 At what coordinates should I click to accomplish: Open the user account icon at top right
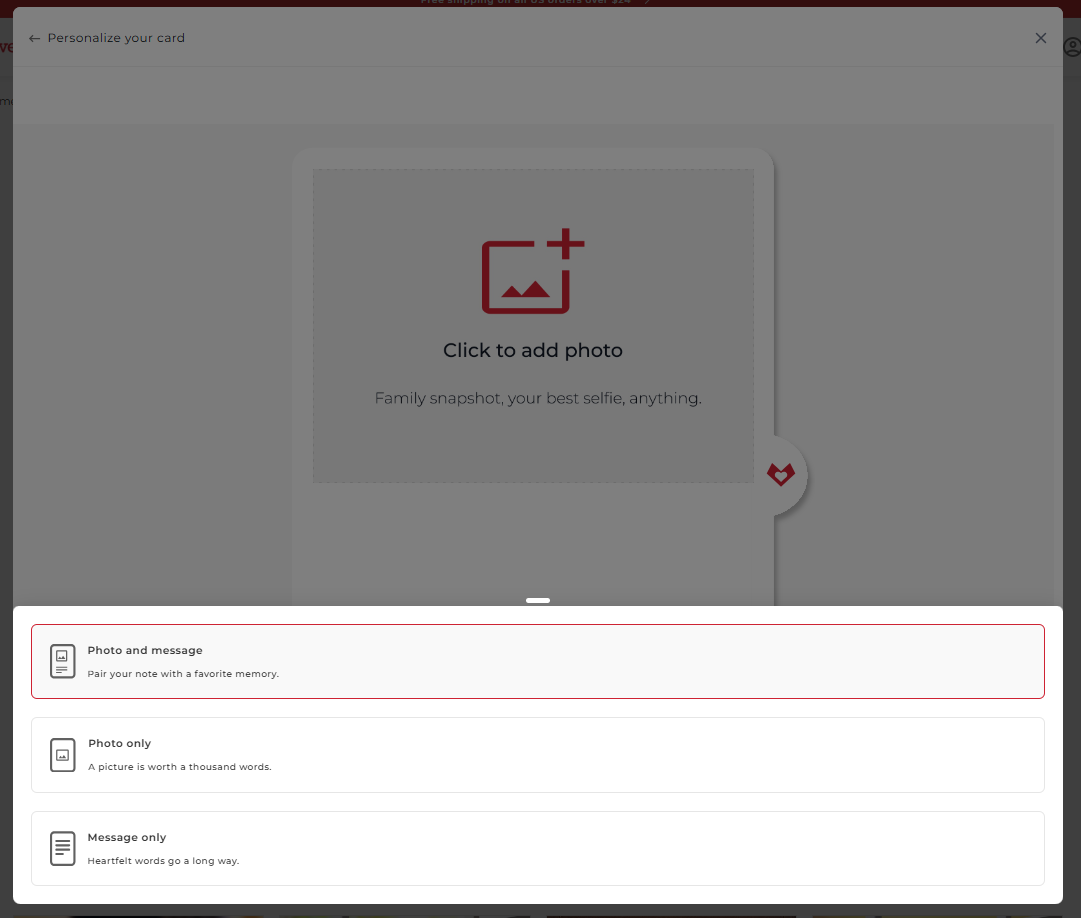[1072, 47]
